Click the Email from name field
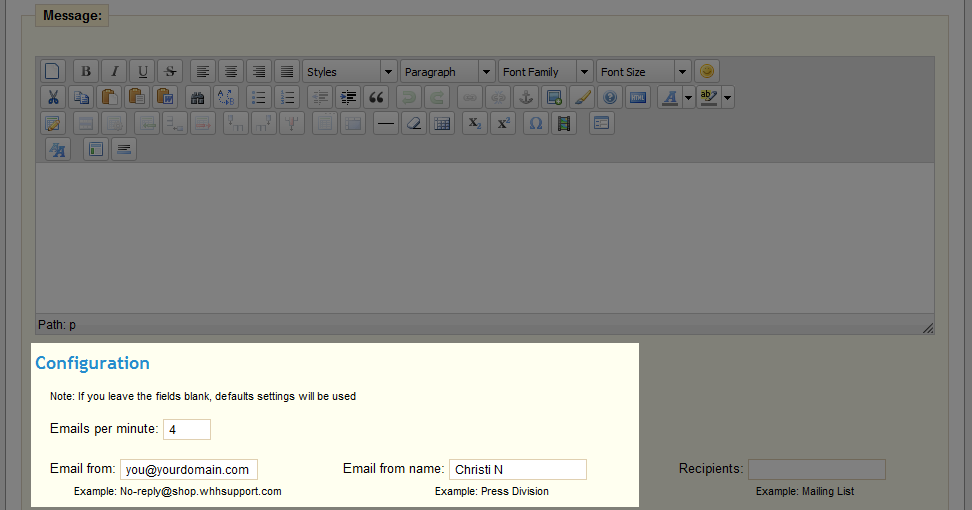This screenshot has width=972, height=510. 517,469
